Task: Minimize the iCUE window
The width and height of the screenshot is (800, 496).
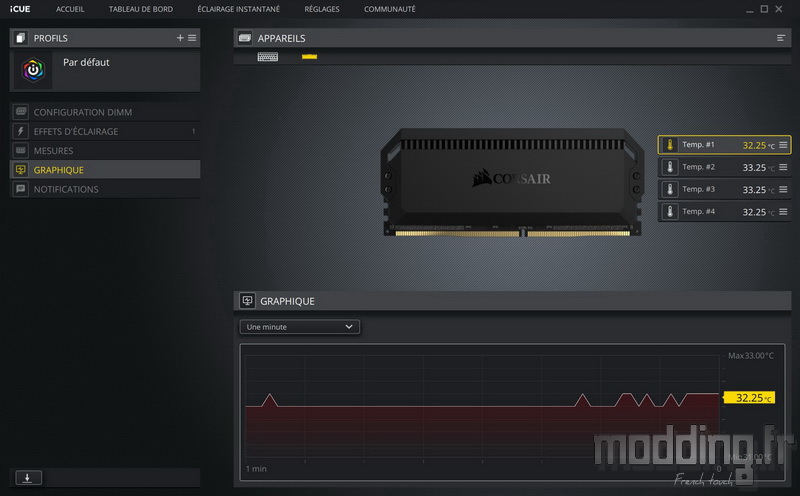Action: pos(749,10)
